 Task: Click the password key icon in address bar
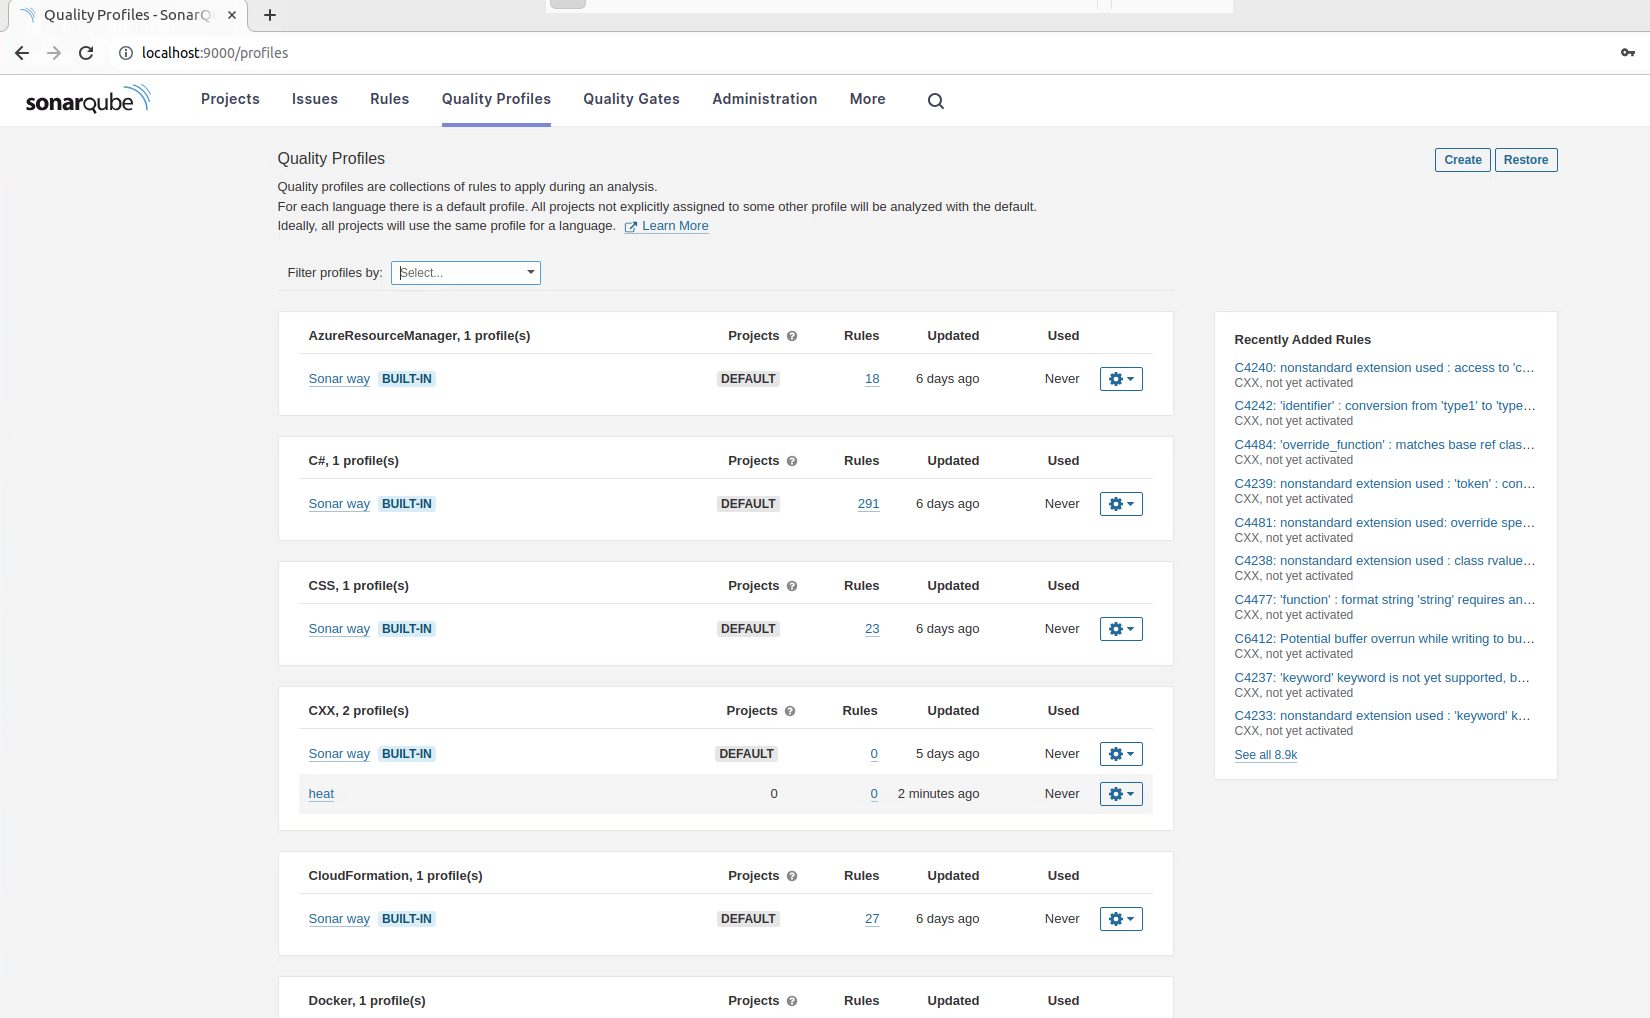click(x=1627, y=53)
